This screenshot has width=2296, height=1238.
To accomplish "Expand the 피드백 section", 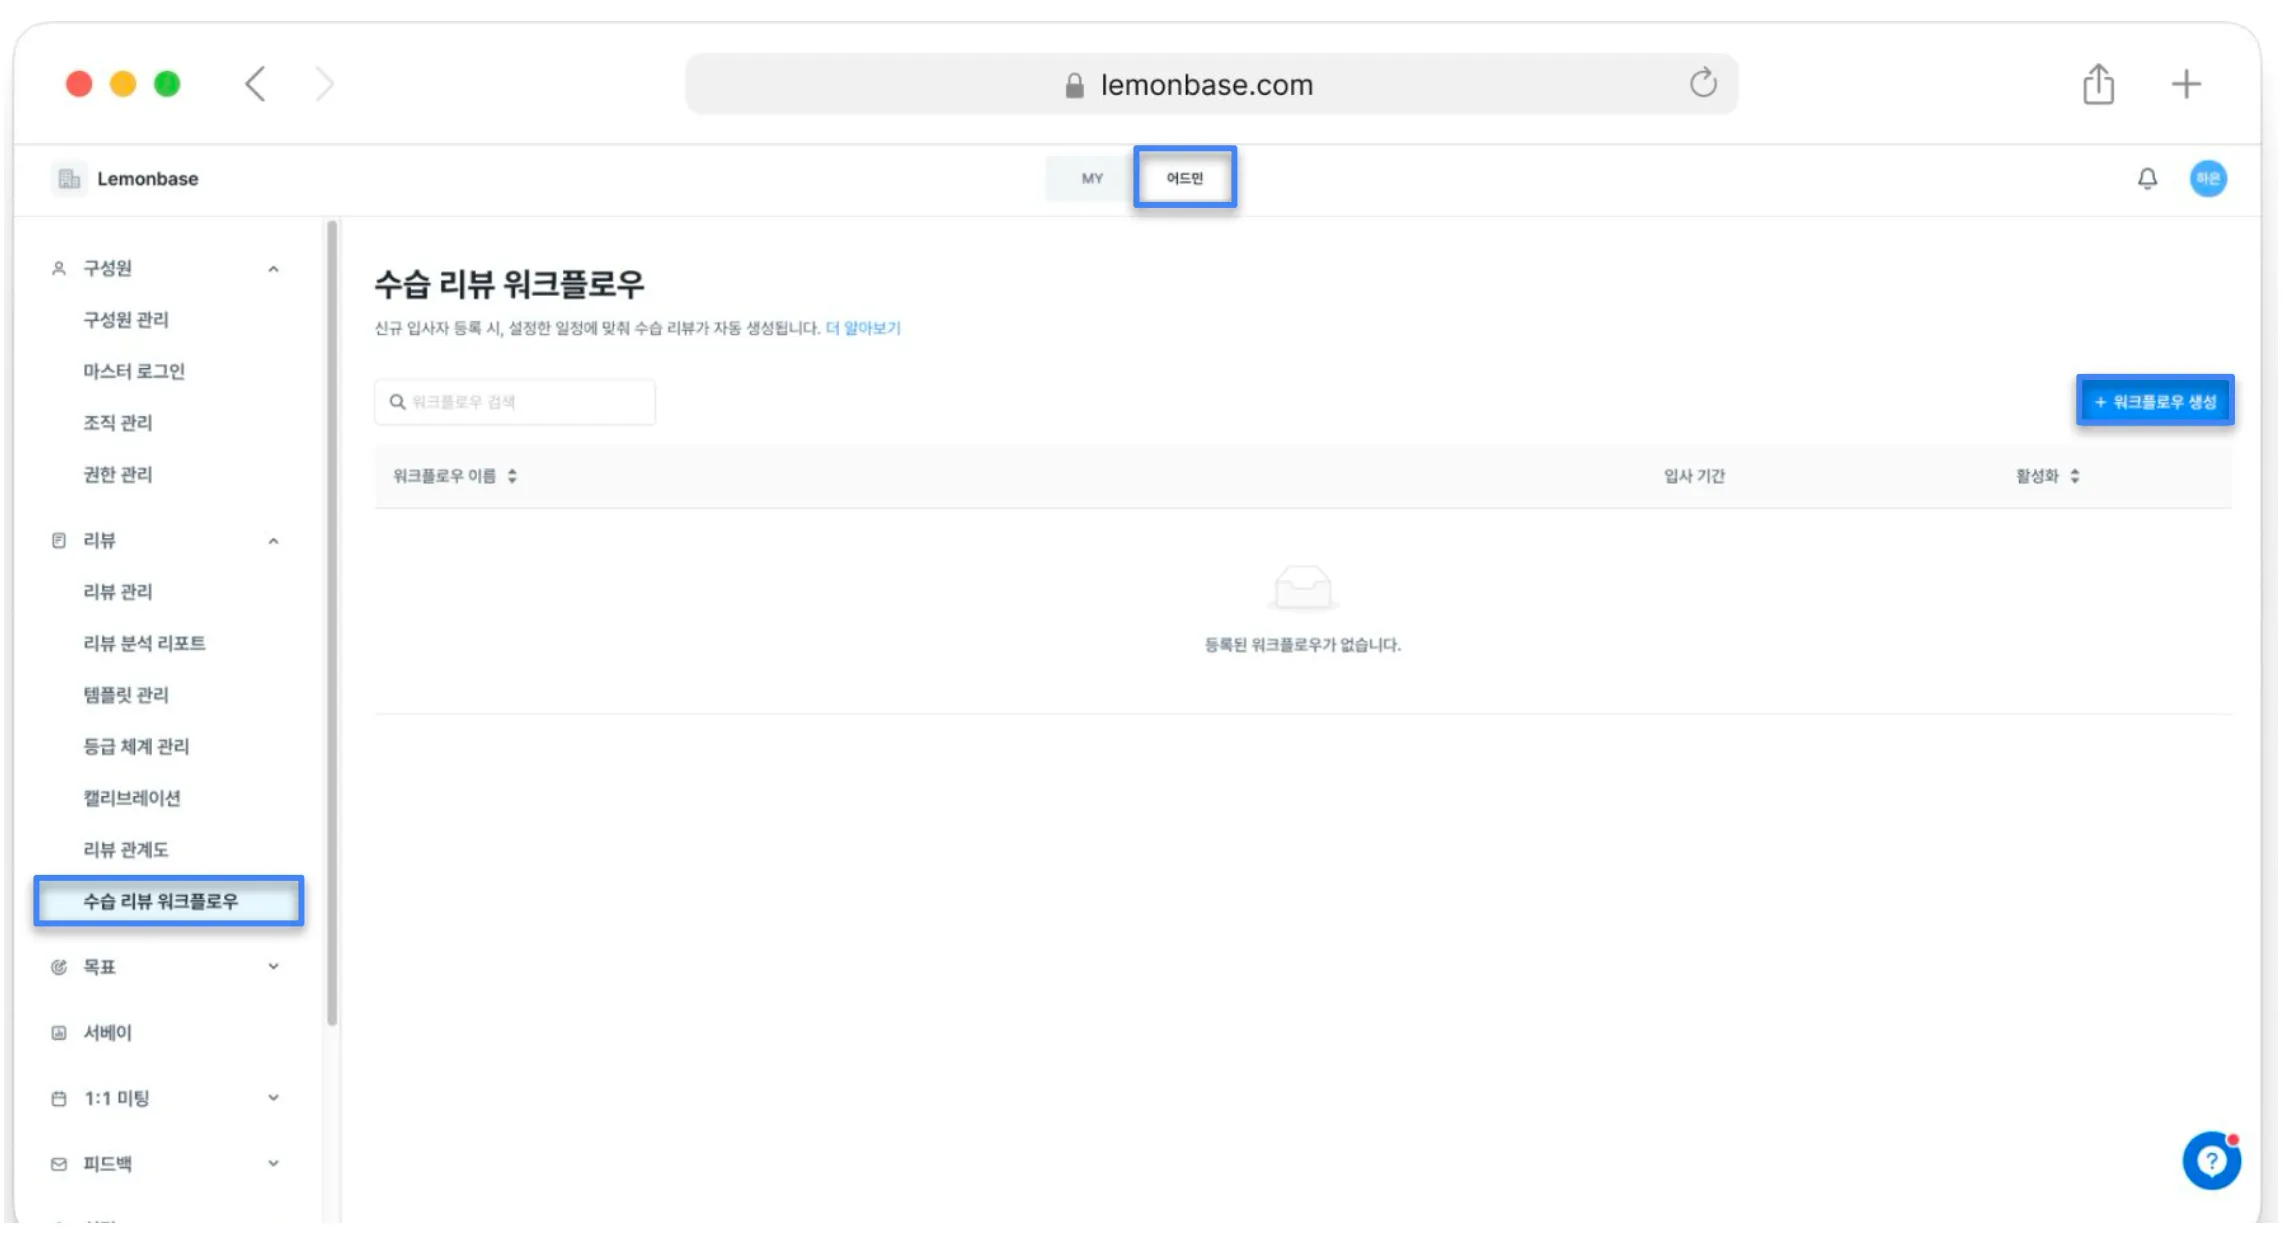I will [x=273, y=1164].
